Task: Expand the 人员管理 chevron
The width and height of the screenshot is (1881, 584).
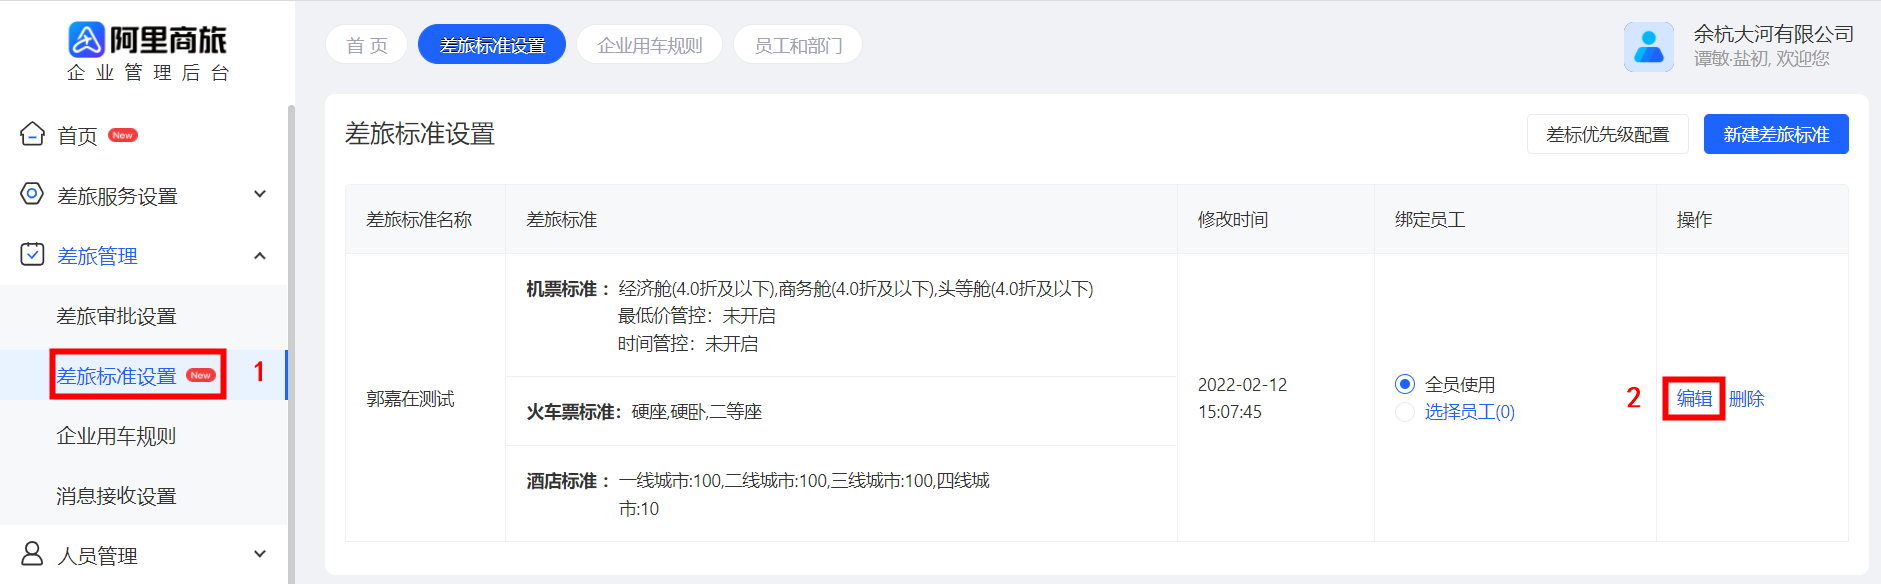Action: [260, 554]
